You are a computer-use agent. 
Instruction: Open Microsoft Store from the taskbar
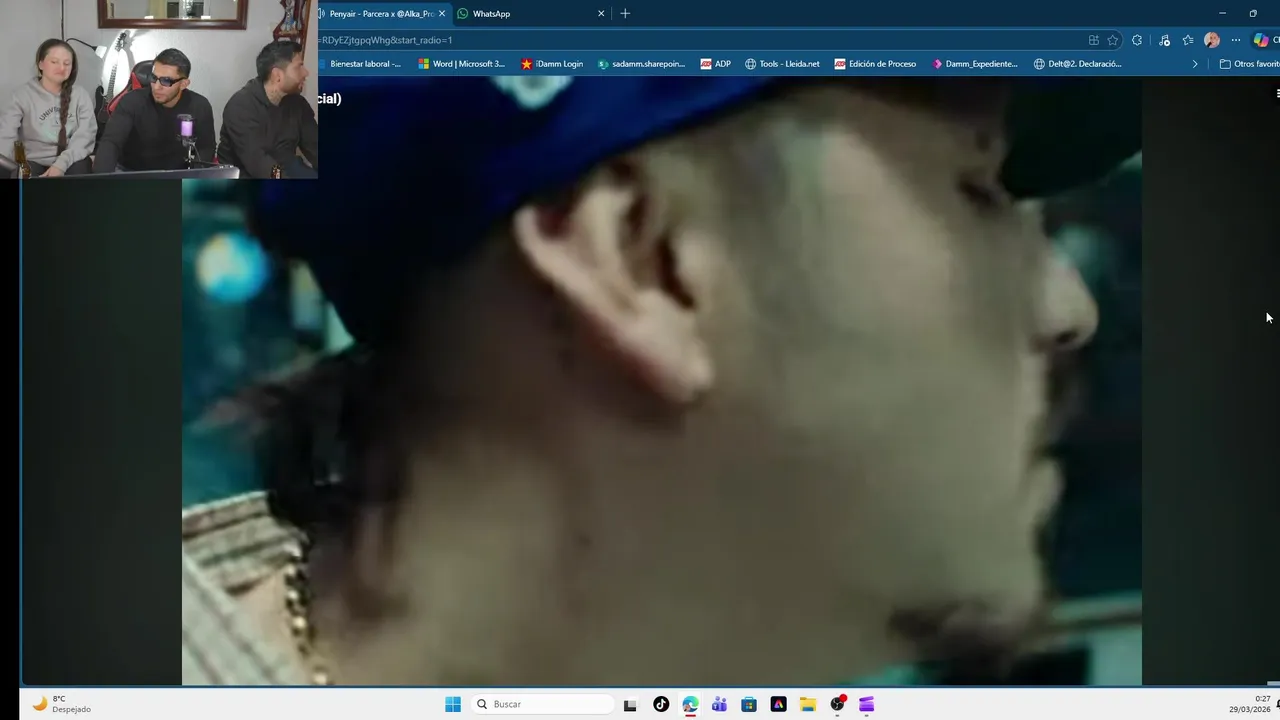[x=749, y=704]
